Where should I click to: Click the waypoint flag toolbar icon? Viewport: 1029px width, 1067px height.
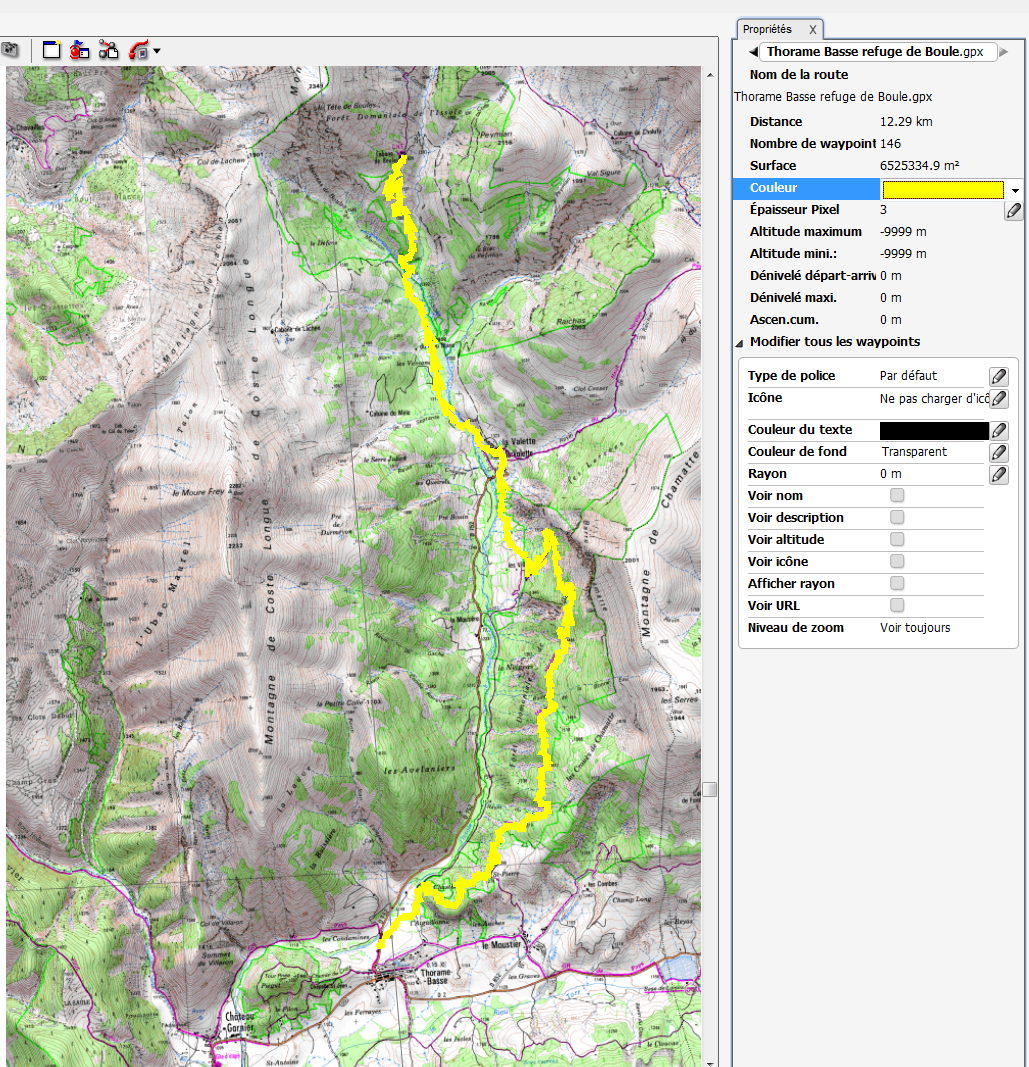[80, 50]
